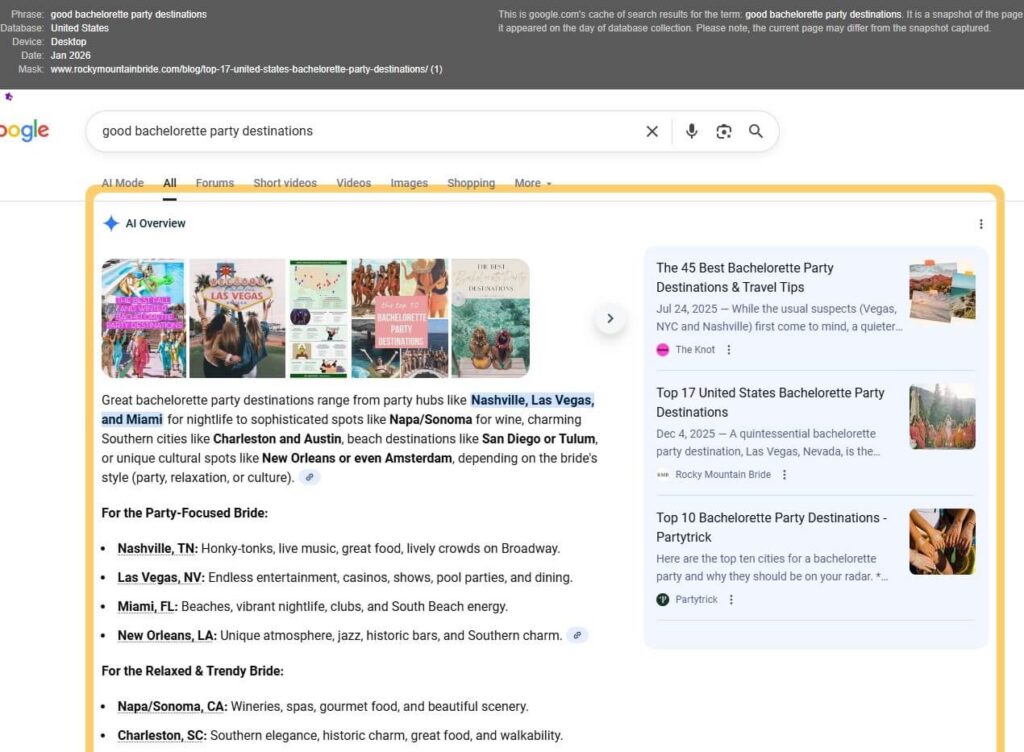Open Rocky Mountain Bride source options menu
The image size is (1024, 752).
point(784,475)
